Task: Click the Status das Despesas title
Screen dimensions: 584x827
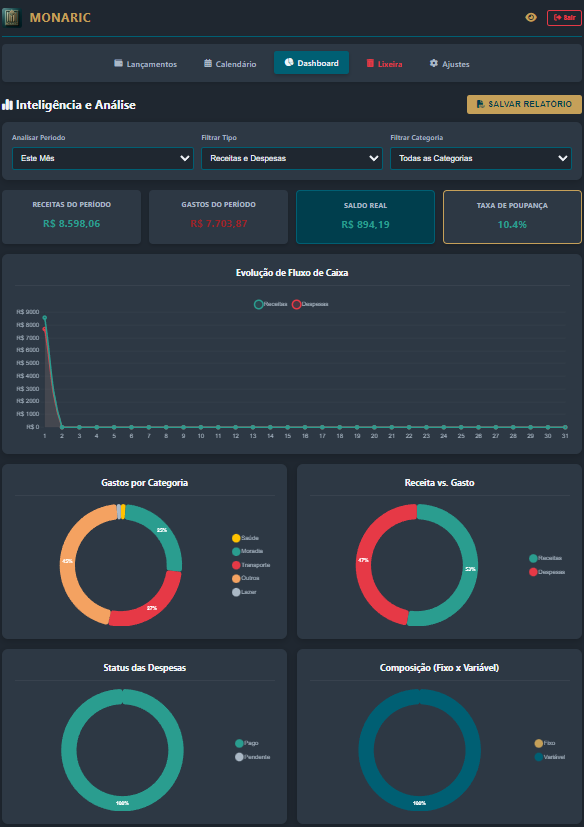Action: tap(145, 668)
